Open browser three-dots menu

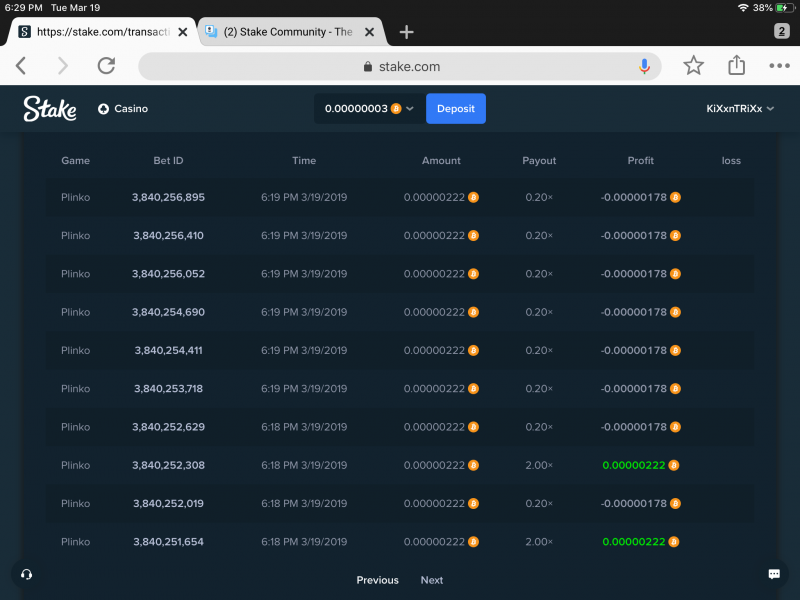click(x=779, y=66)
